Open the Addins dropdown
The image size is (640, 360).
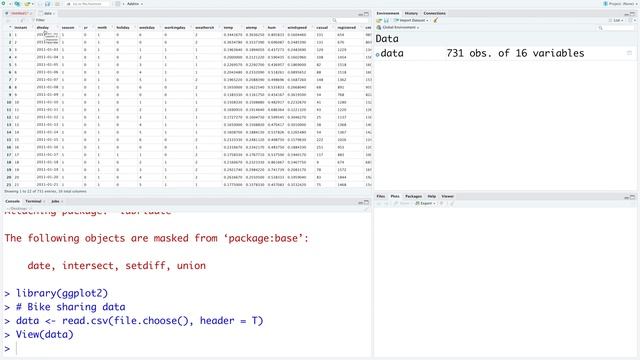pos(135,4)
